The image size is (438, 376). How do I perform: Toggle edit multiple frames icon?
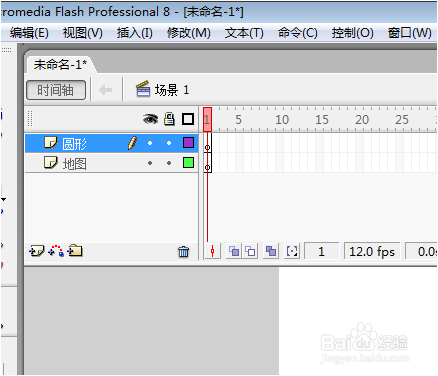point(271,251)
